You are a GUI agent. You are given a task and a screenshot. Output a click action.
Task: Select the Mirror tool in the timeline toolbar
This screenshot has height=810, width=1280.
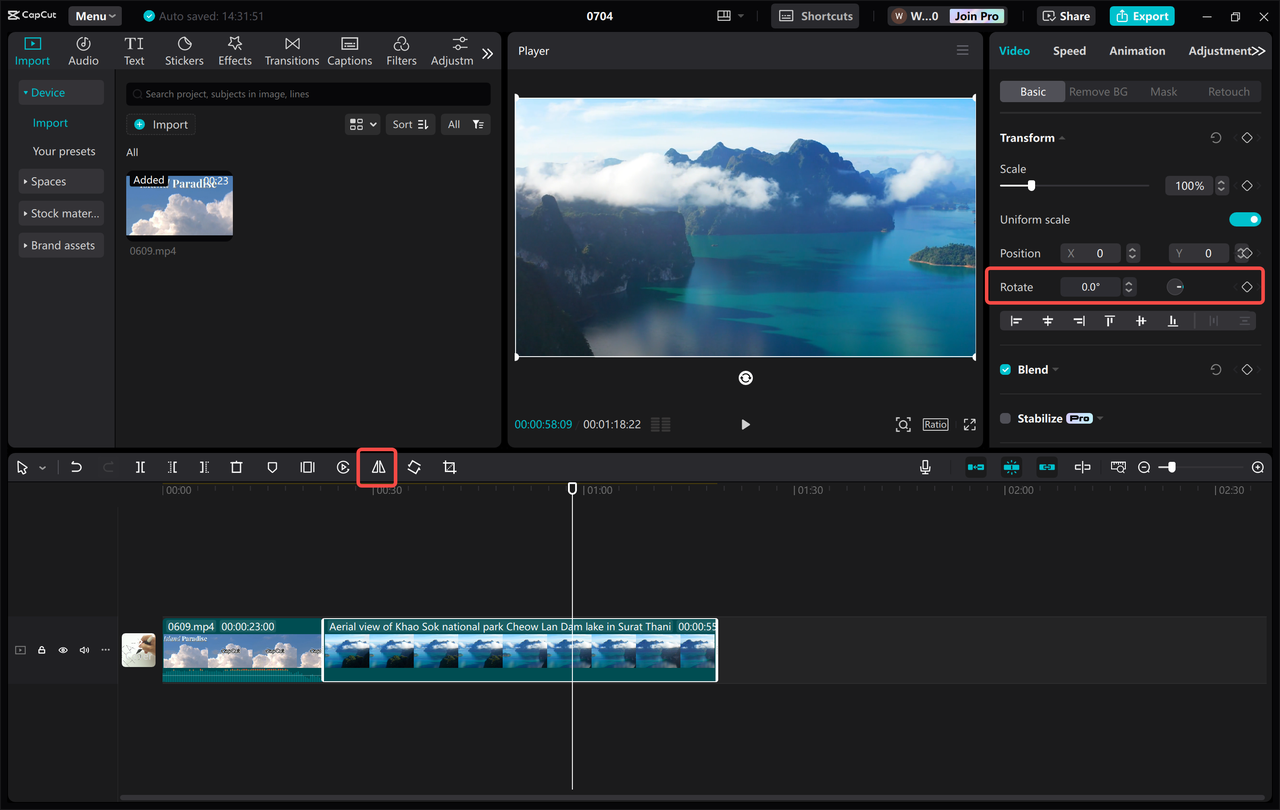(377, 467)
